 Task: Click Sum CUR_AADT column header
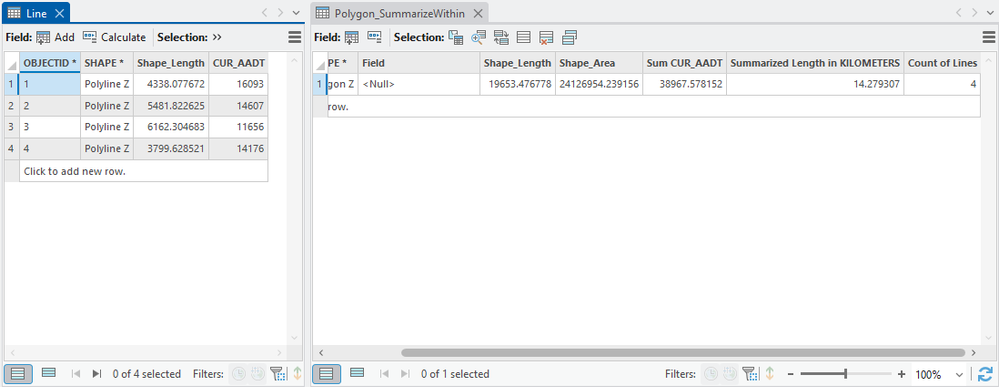684,63
